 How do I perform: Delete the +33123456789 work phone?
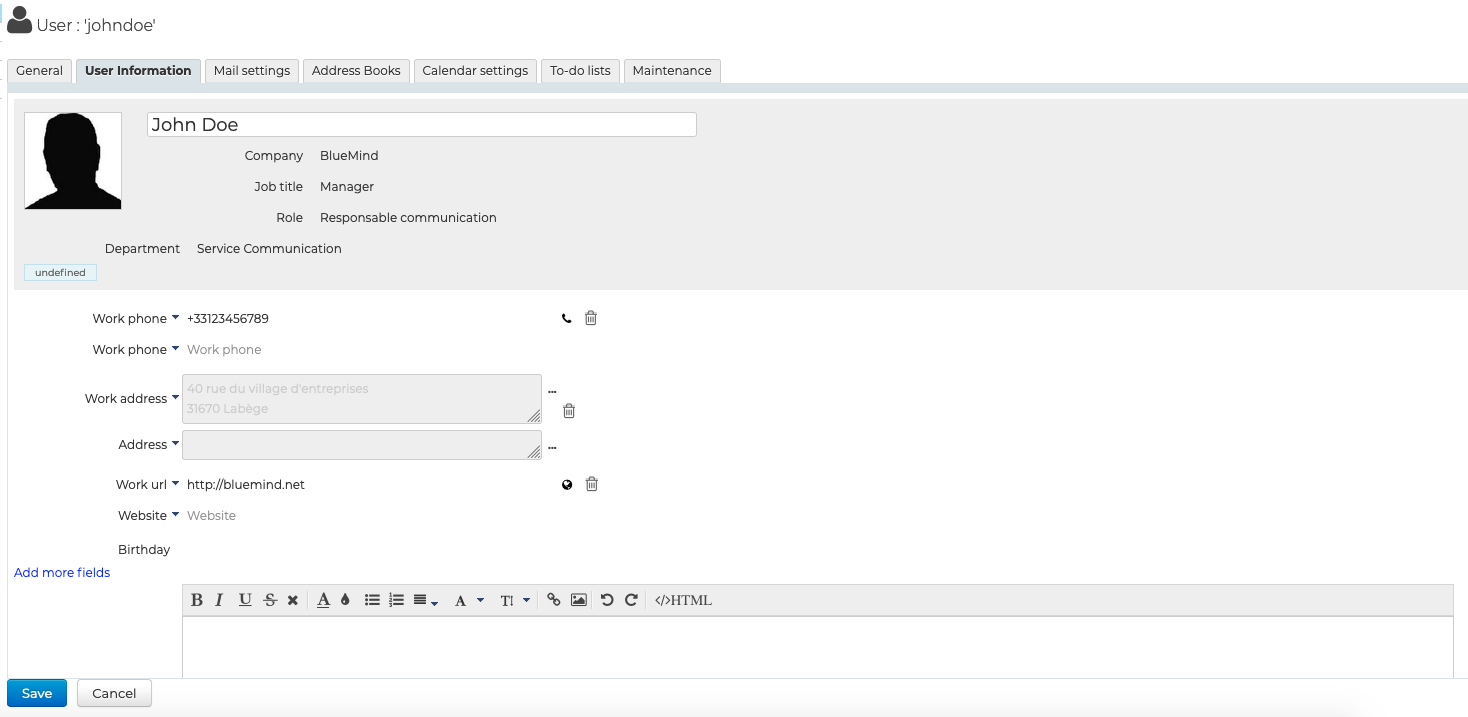click(591, 318)
